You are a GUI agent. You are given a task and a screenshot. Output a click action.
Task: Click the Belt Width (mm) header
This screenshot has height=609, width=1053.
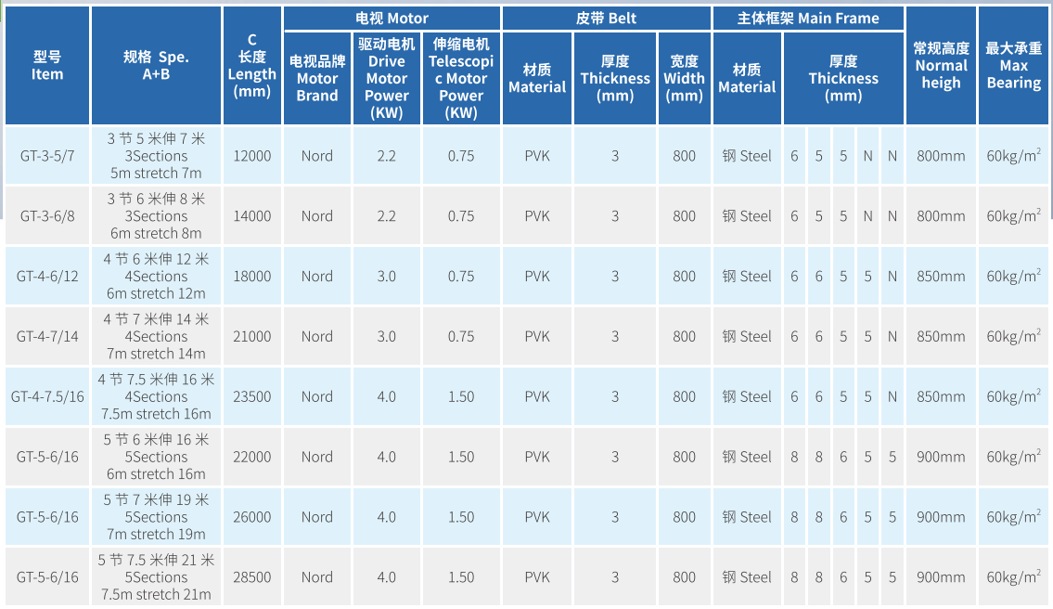point(684,79)
